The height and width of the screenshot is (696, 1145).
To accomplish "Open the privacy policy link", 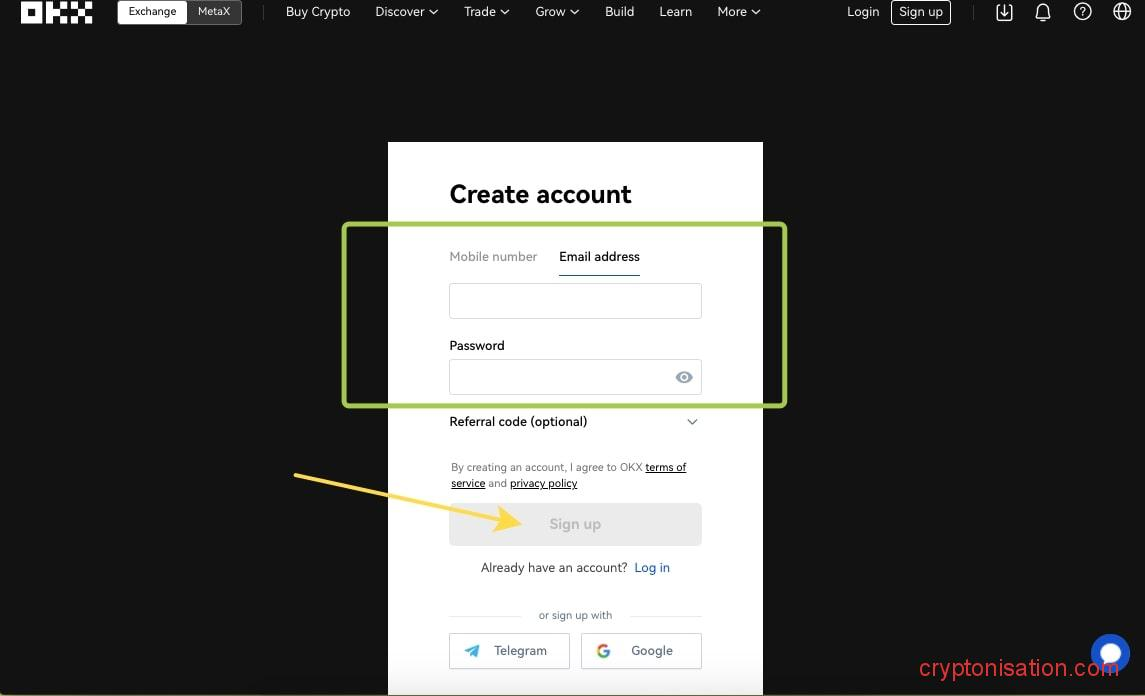I will pyautogui.click(x=543, y=484).
